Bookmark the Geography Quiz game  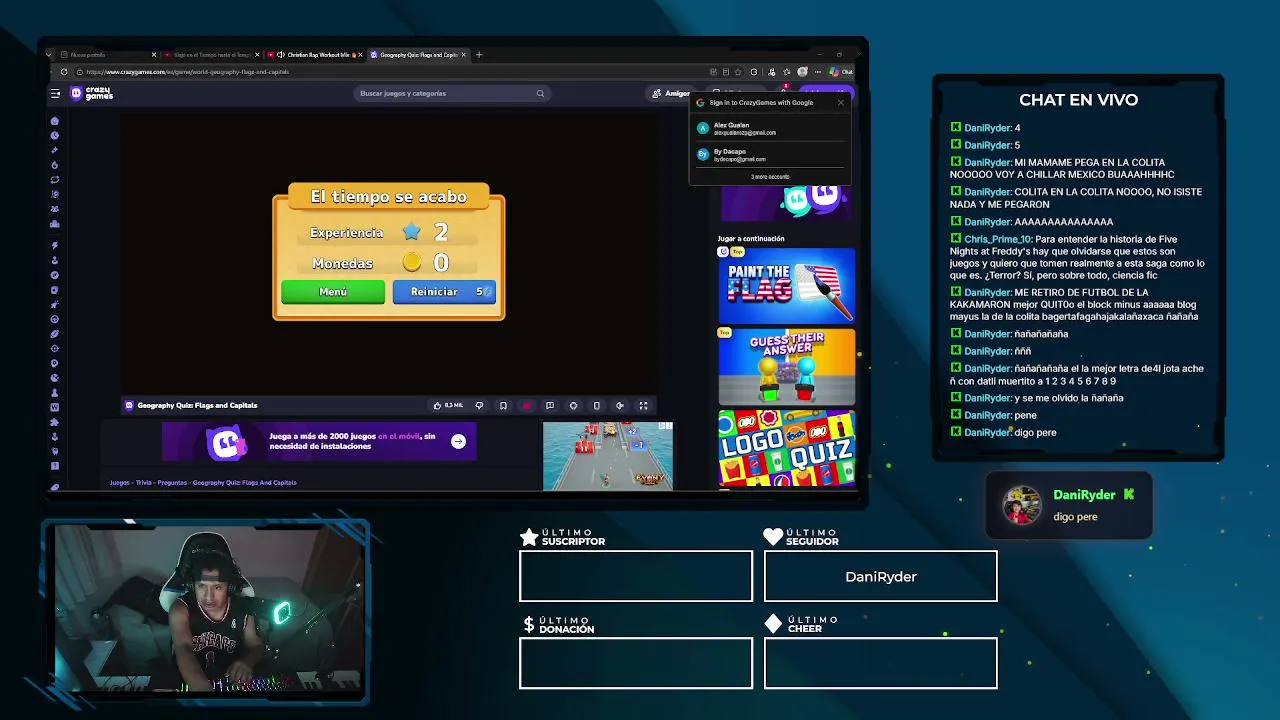coord(503,405)
